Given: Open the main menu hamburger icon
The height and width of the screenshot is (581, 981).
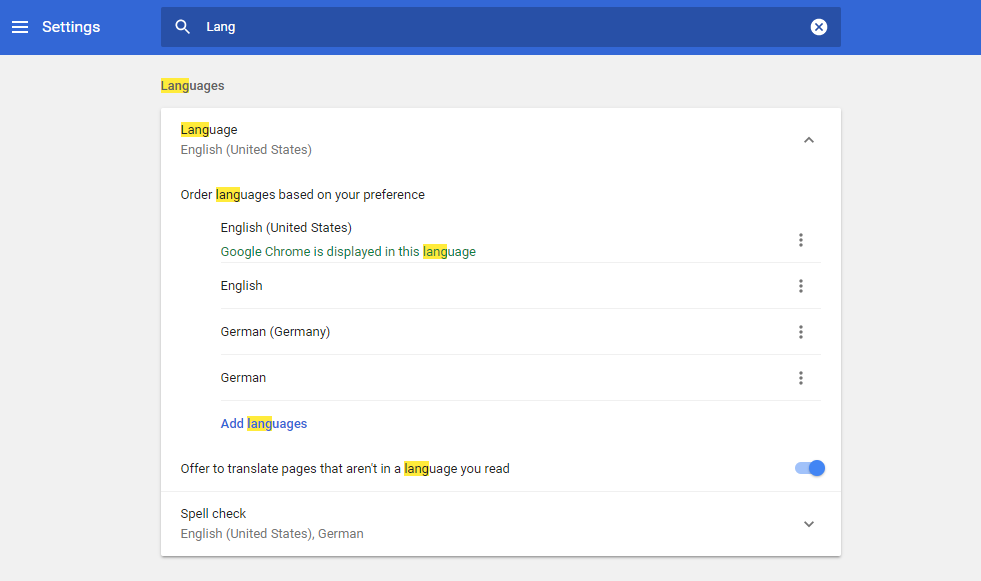Looking at the screenshot, I should click(x=20, y=27).
